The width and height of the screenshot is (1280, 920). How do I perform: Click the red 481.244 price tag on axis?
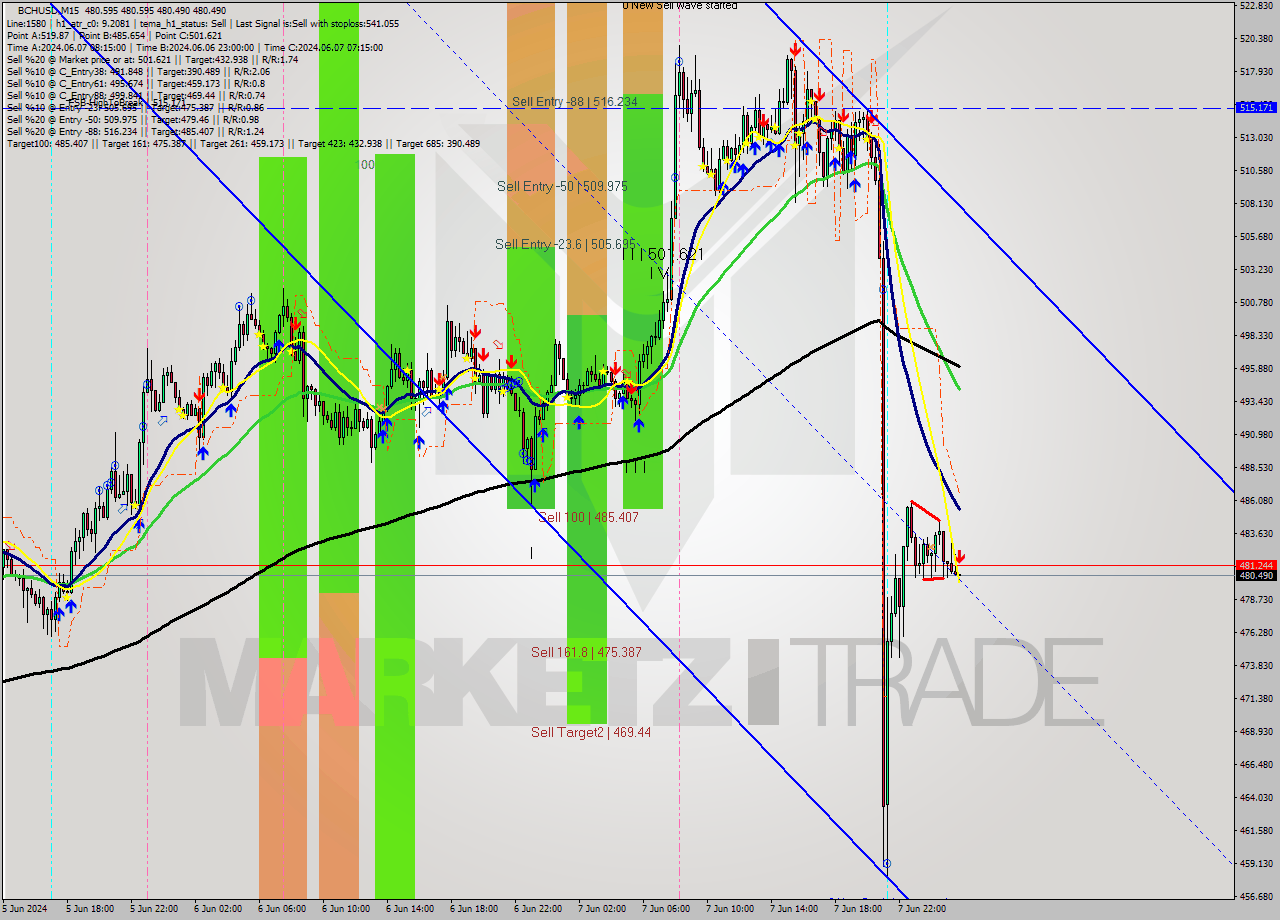[1256, 565]
